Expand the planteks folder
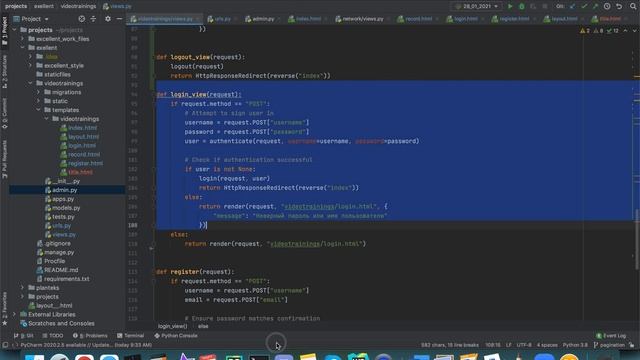Viewport: 640px width, 360px height. (x=22, y=288)
